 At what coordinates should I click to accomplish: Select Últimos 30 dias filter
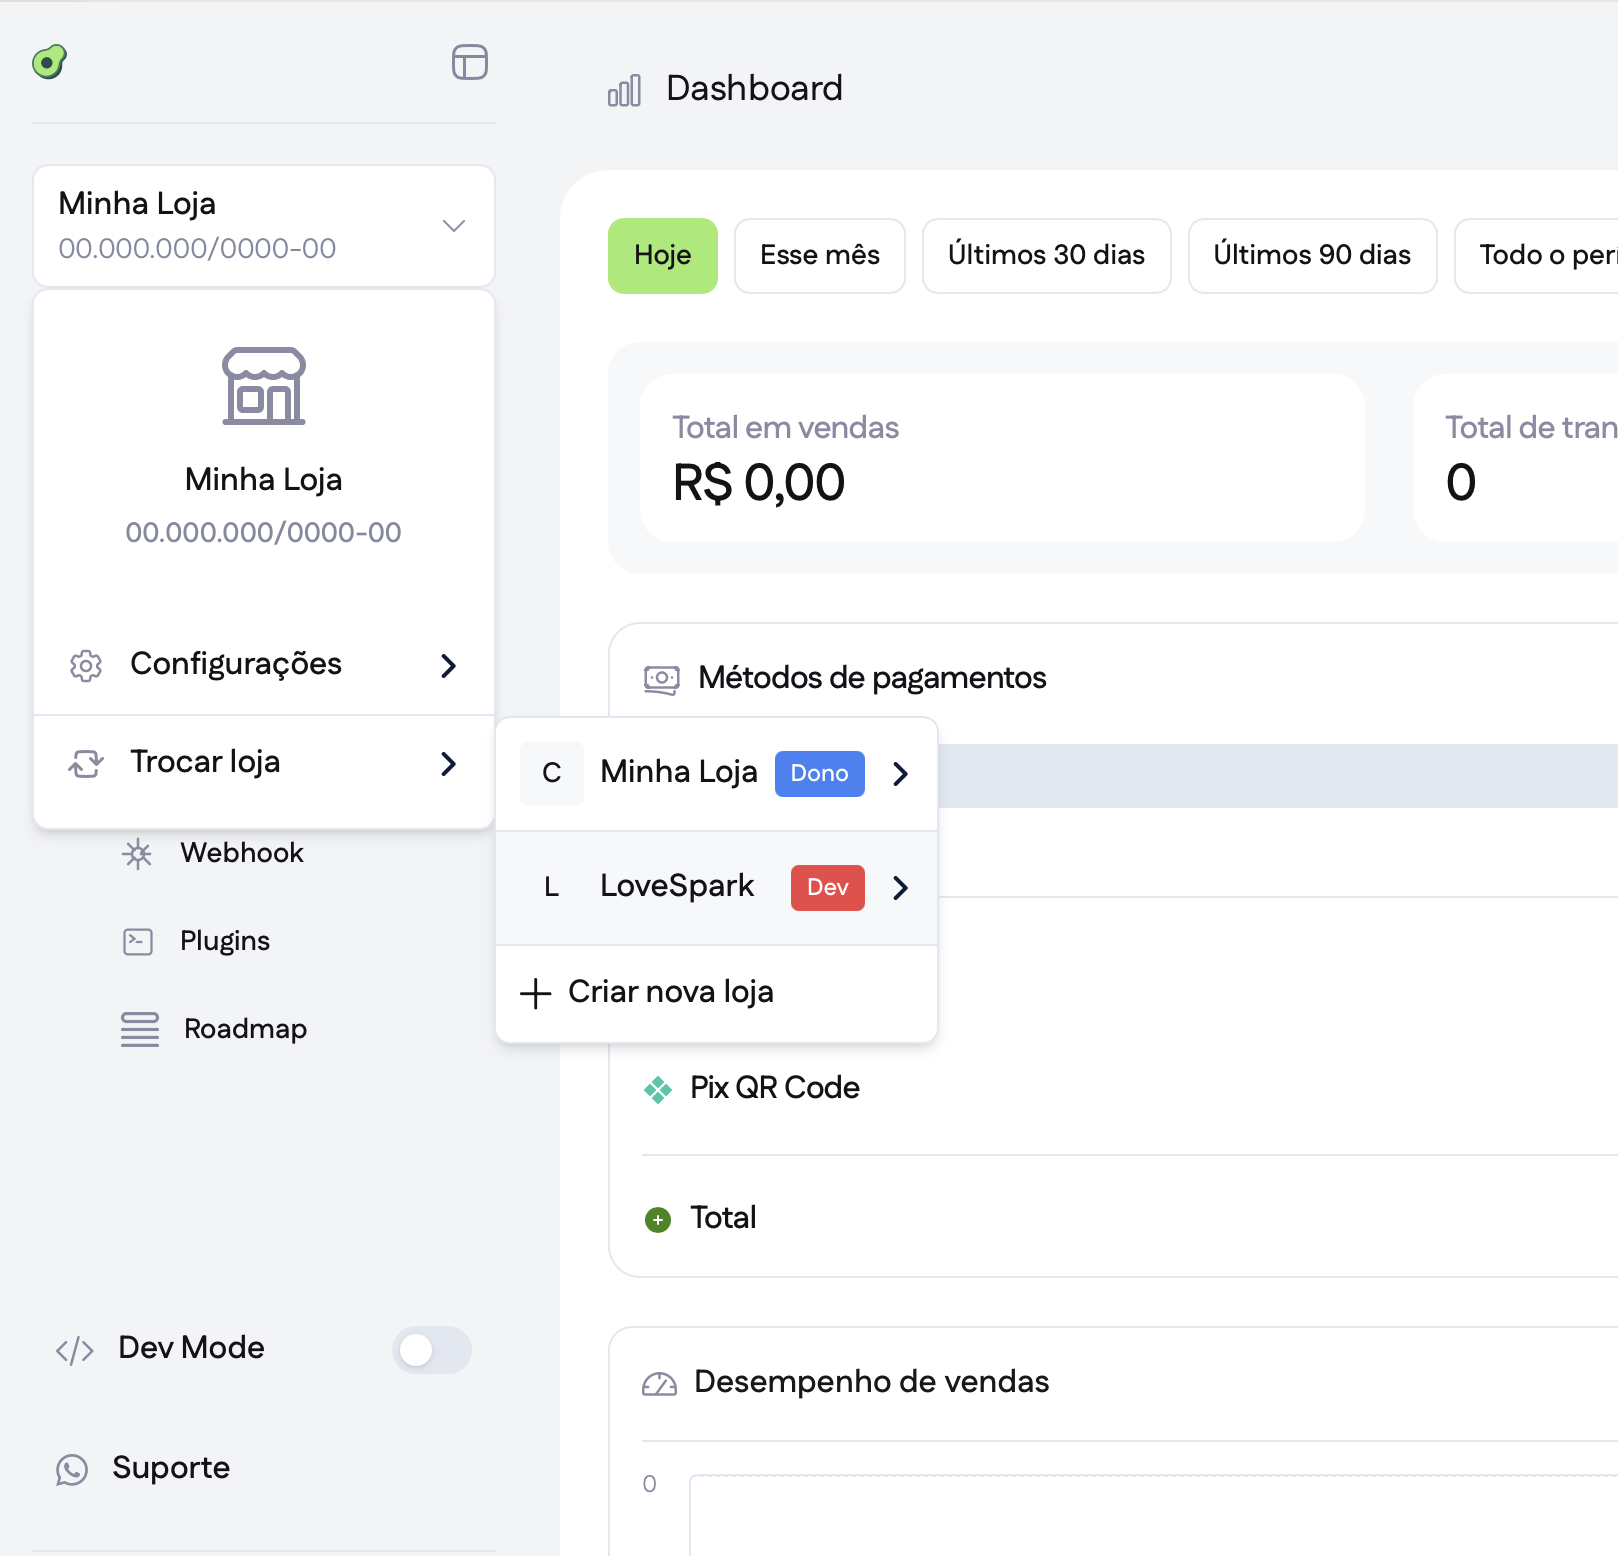pyautogui.click(x=1046, y=256)
